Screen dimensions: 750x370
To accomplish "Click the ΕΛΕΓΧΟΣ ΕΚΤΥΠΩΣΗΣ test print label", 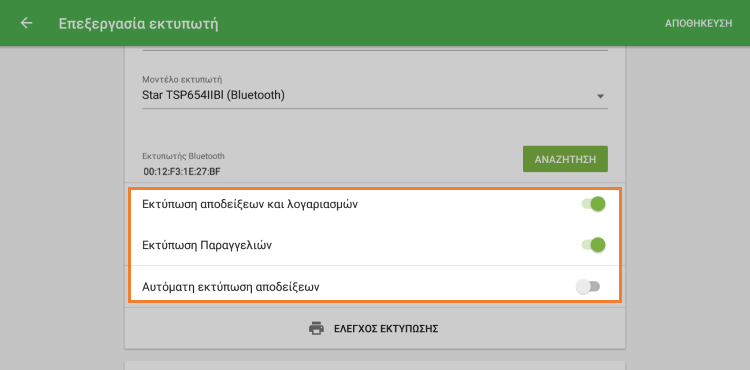I will coord(386,329).
